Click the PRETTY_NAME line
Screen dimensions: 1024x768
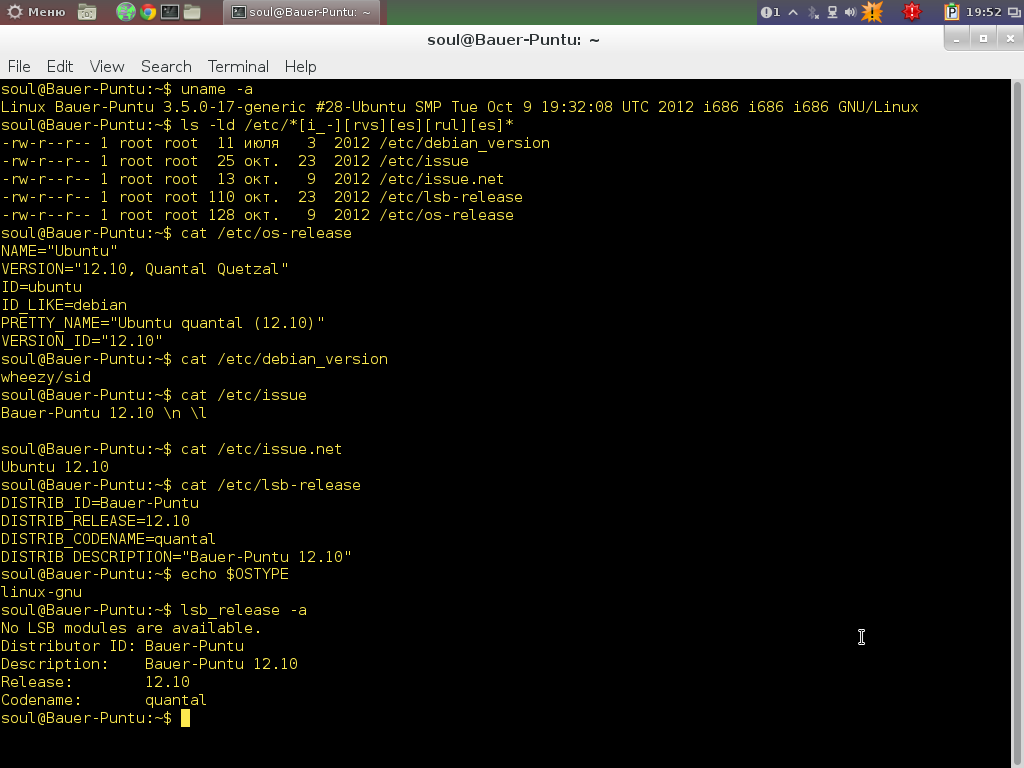click(x=163, y=323)
